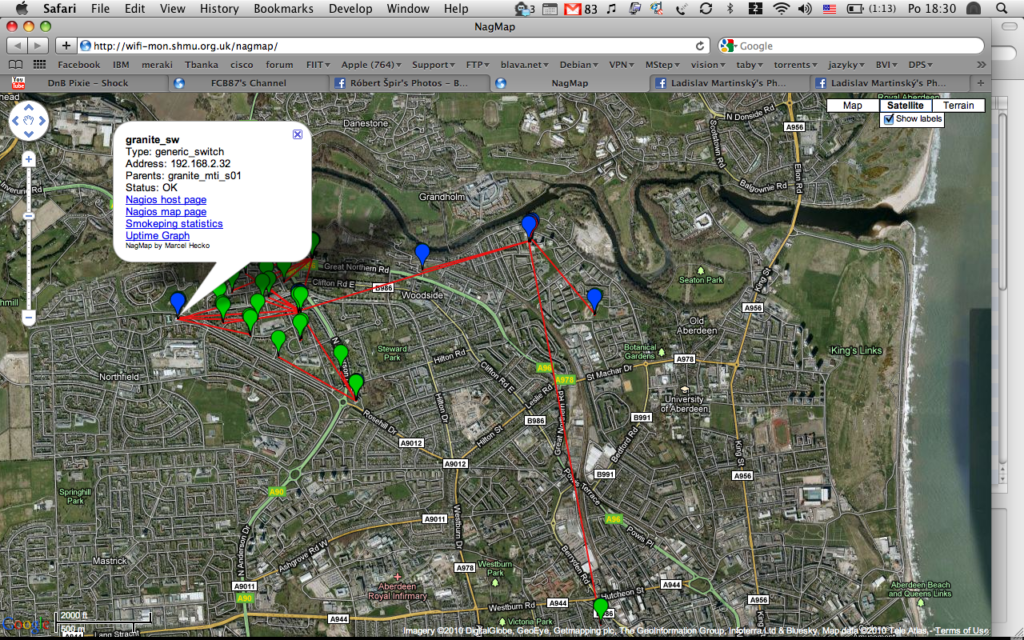
Task: Expand the Debian bookmarks folder
Action: click(x=579, y=65)
